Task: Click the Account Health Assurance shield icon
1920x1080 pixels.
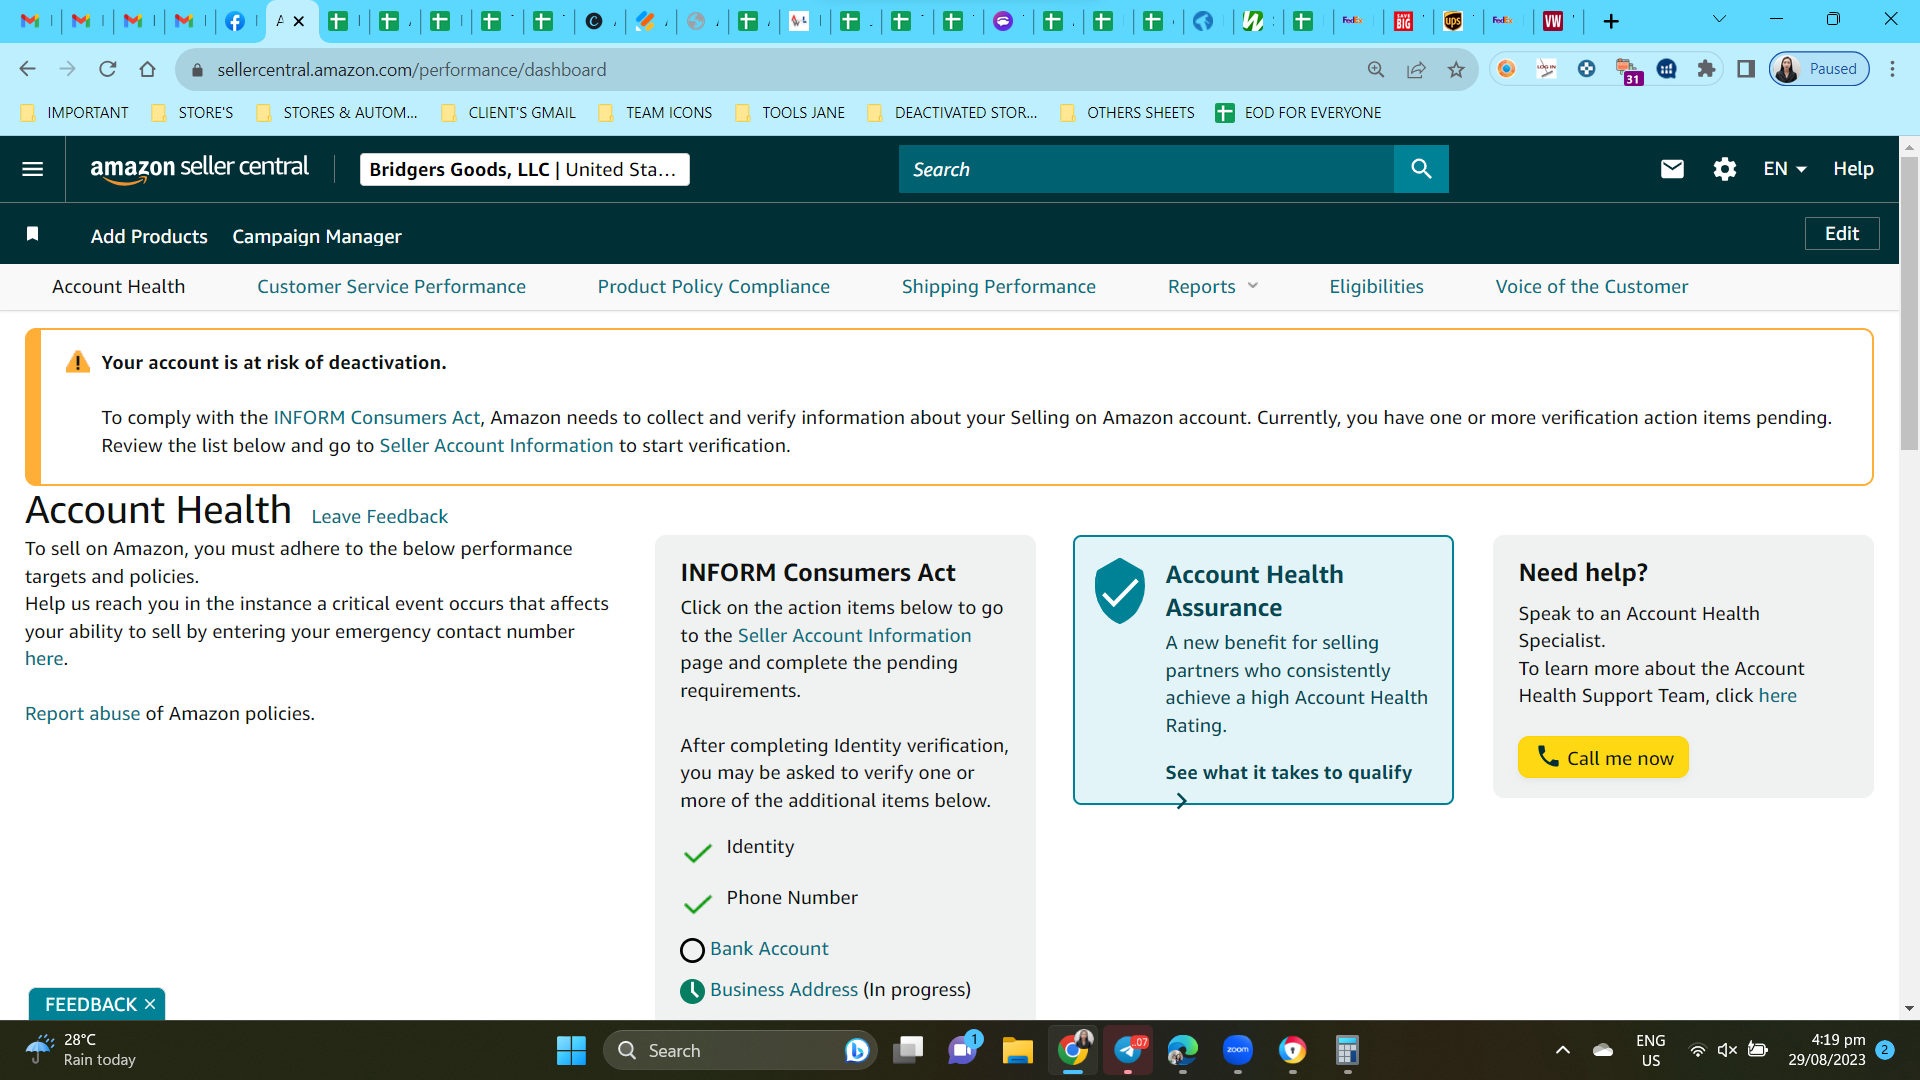Action: [x=1120, y=591]
